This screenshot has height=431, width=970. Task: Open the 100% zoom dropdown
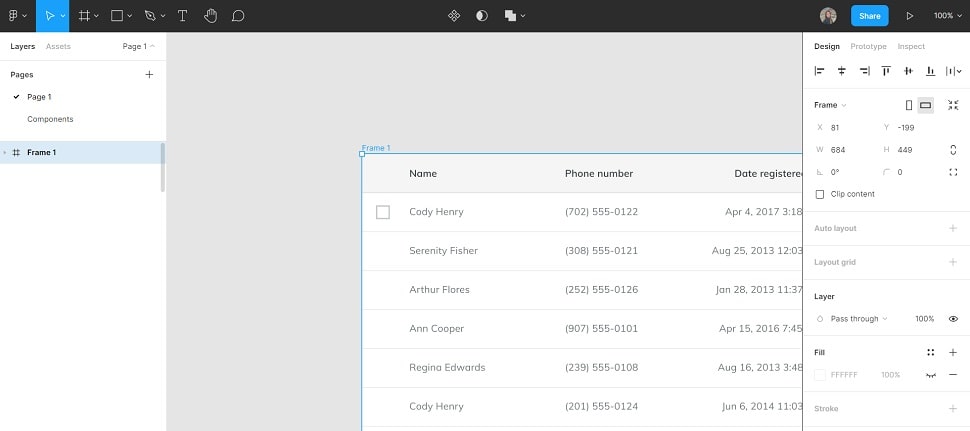948,16
